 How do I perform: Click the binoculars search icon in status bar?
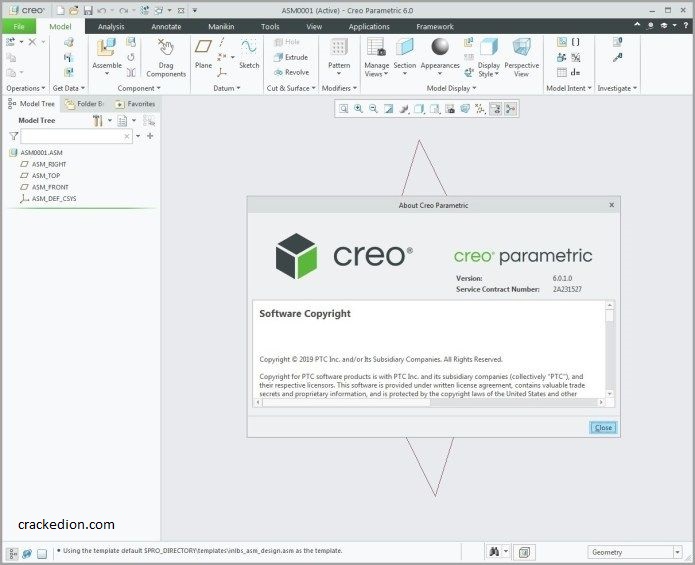(494, 552)
